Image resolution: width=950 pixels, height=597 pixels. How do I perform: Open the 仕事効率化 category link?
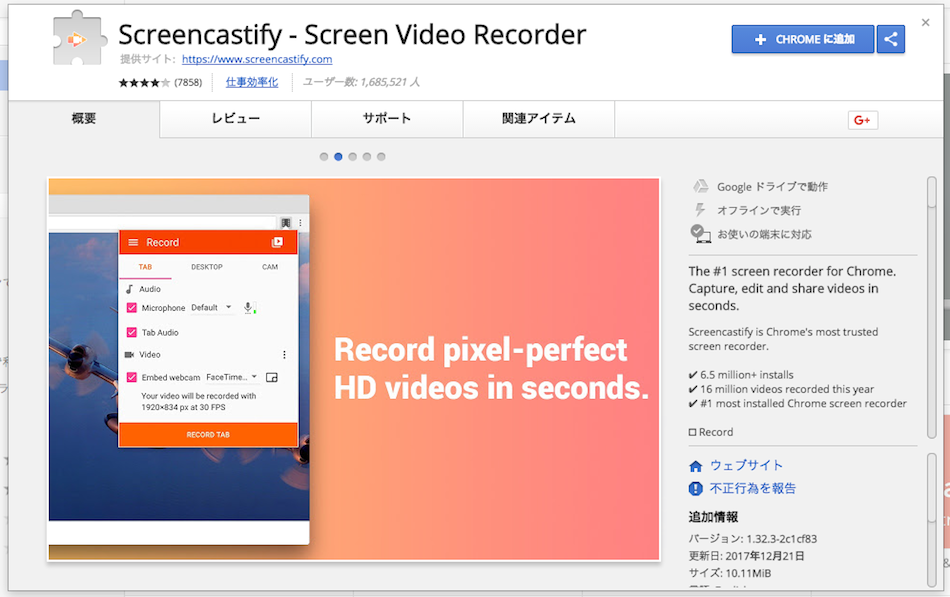[x=252, y=82]
